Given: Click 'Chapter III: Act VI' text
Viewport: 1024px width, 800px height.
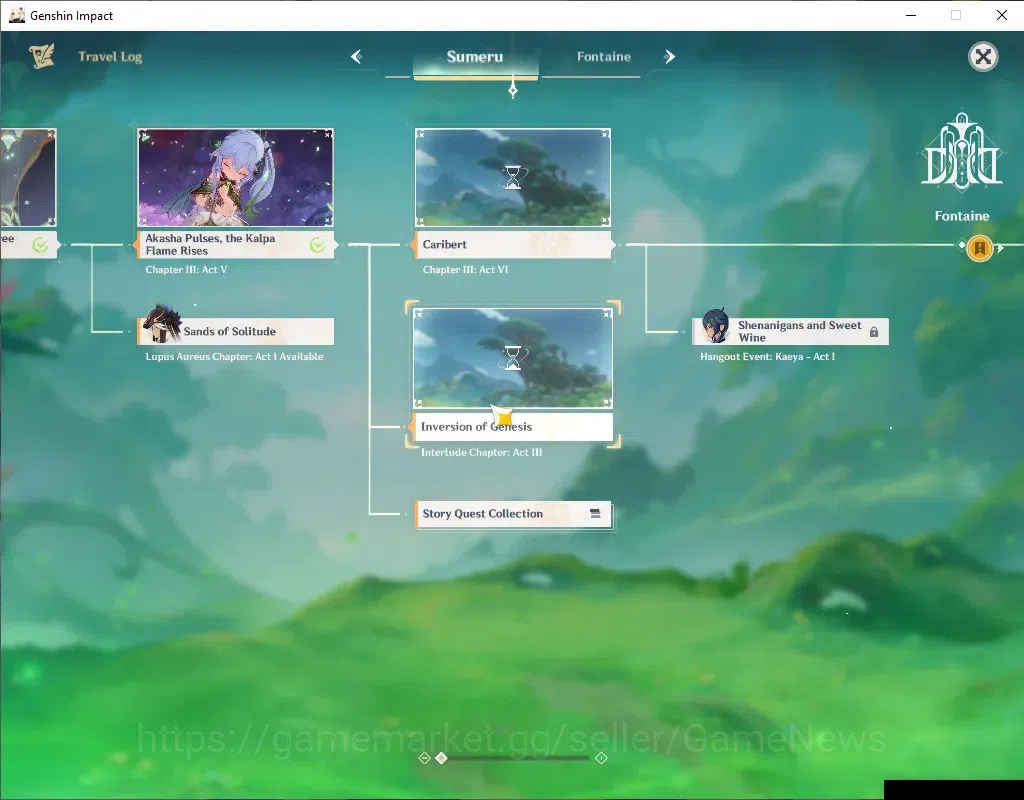Looking at the screenshot, I should tap(465, 270).
